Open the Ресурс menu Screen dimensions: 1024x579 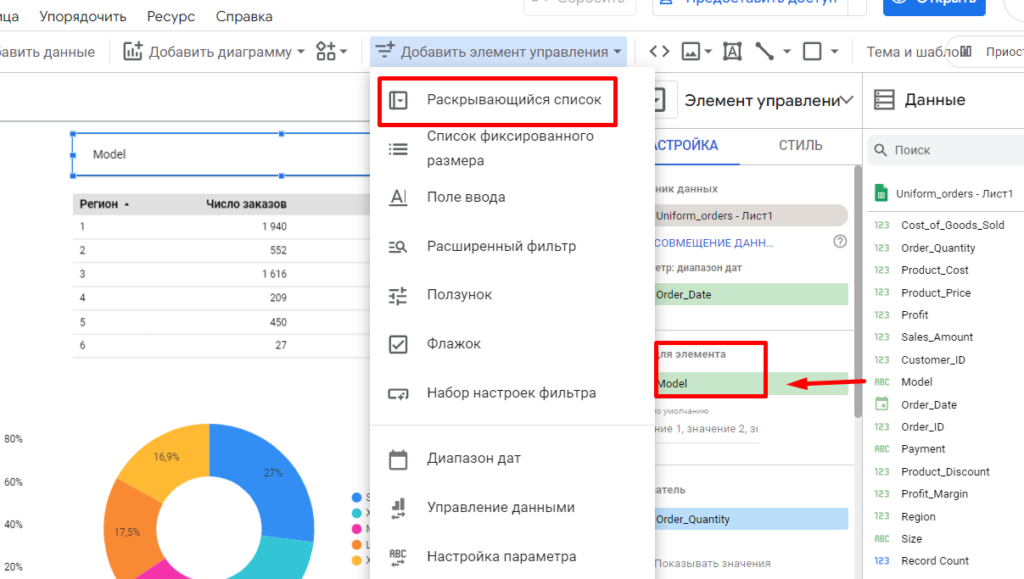click(x=170, y=16)
